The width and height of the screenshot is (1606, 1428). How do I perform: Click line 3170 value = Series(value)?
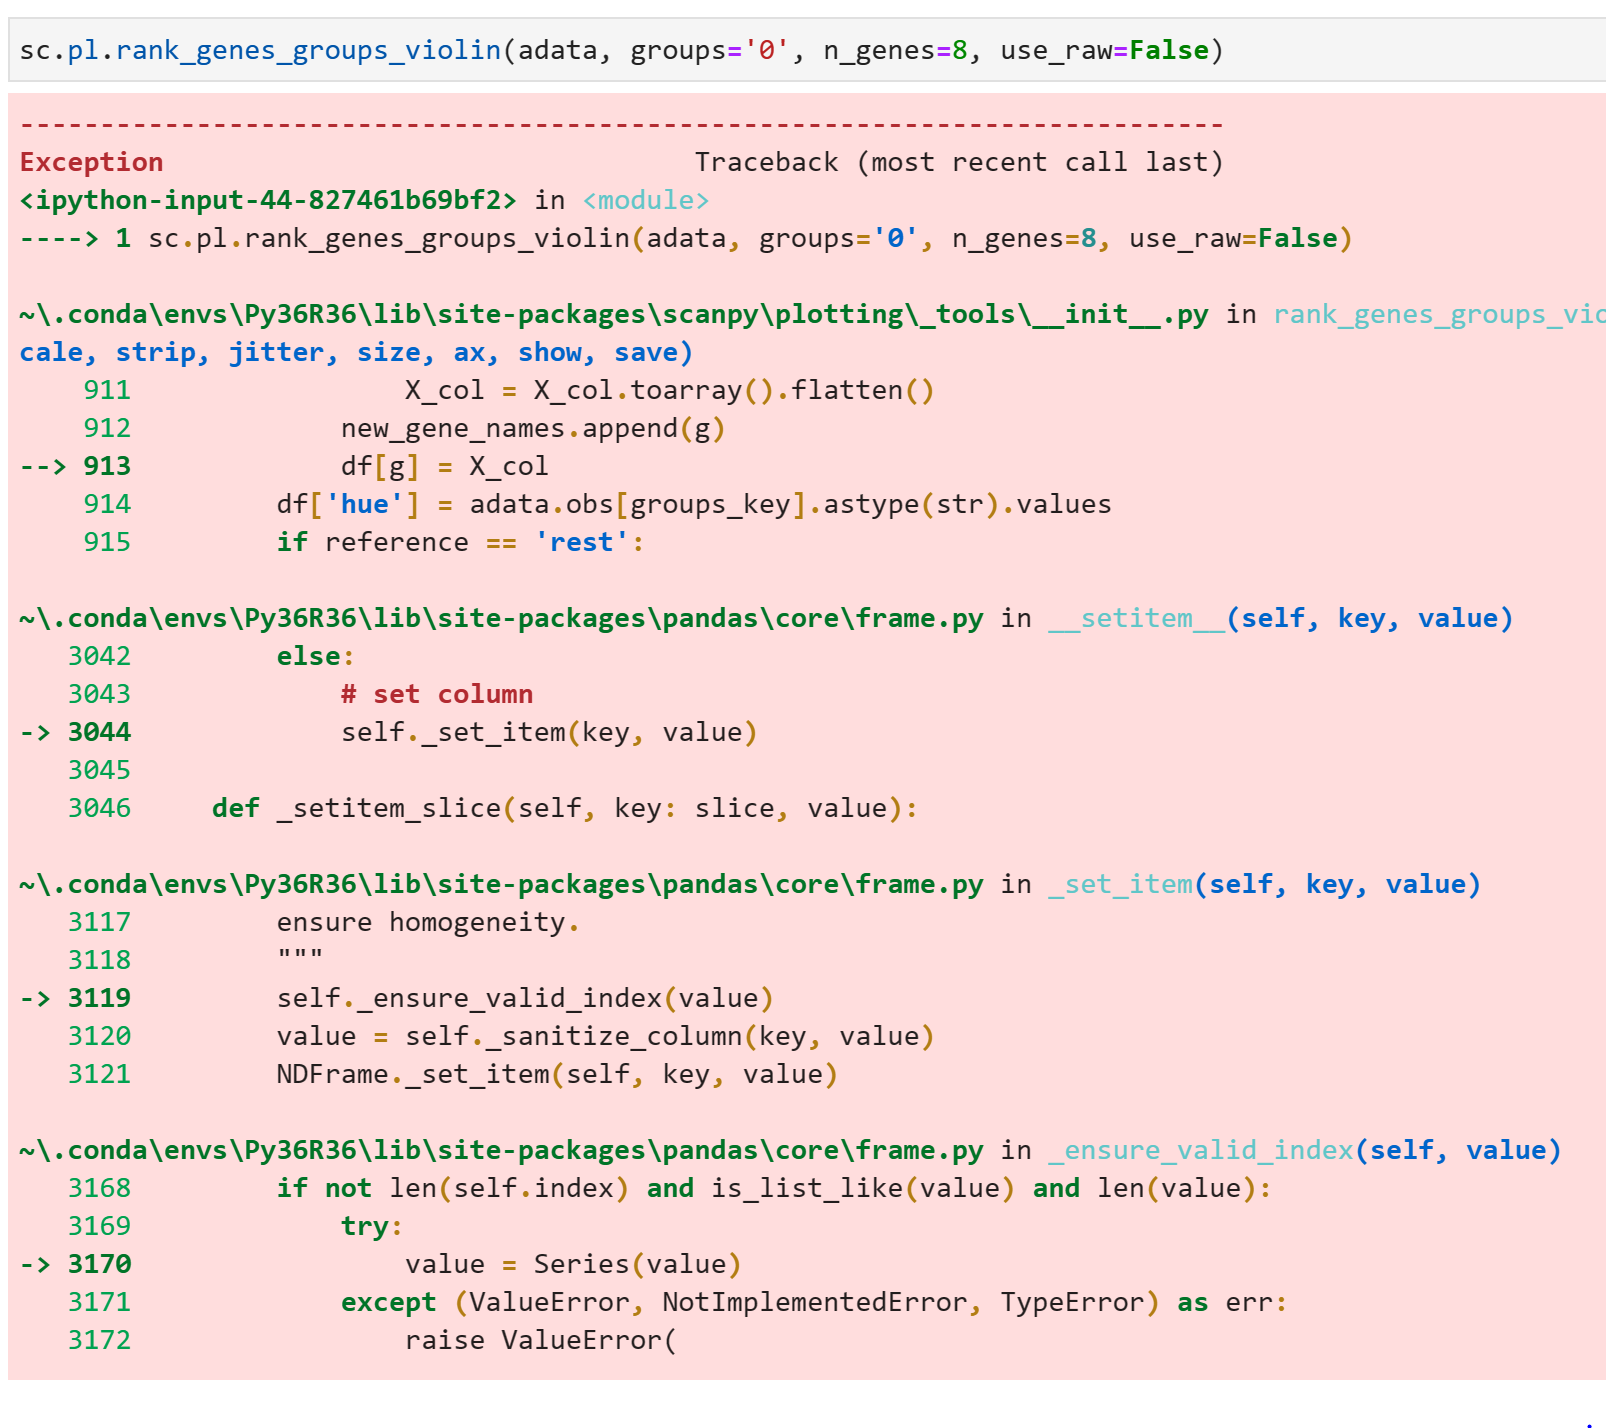pos(570,1263)
